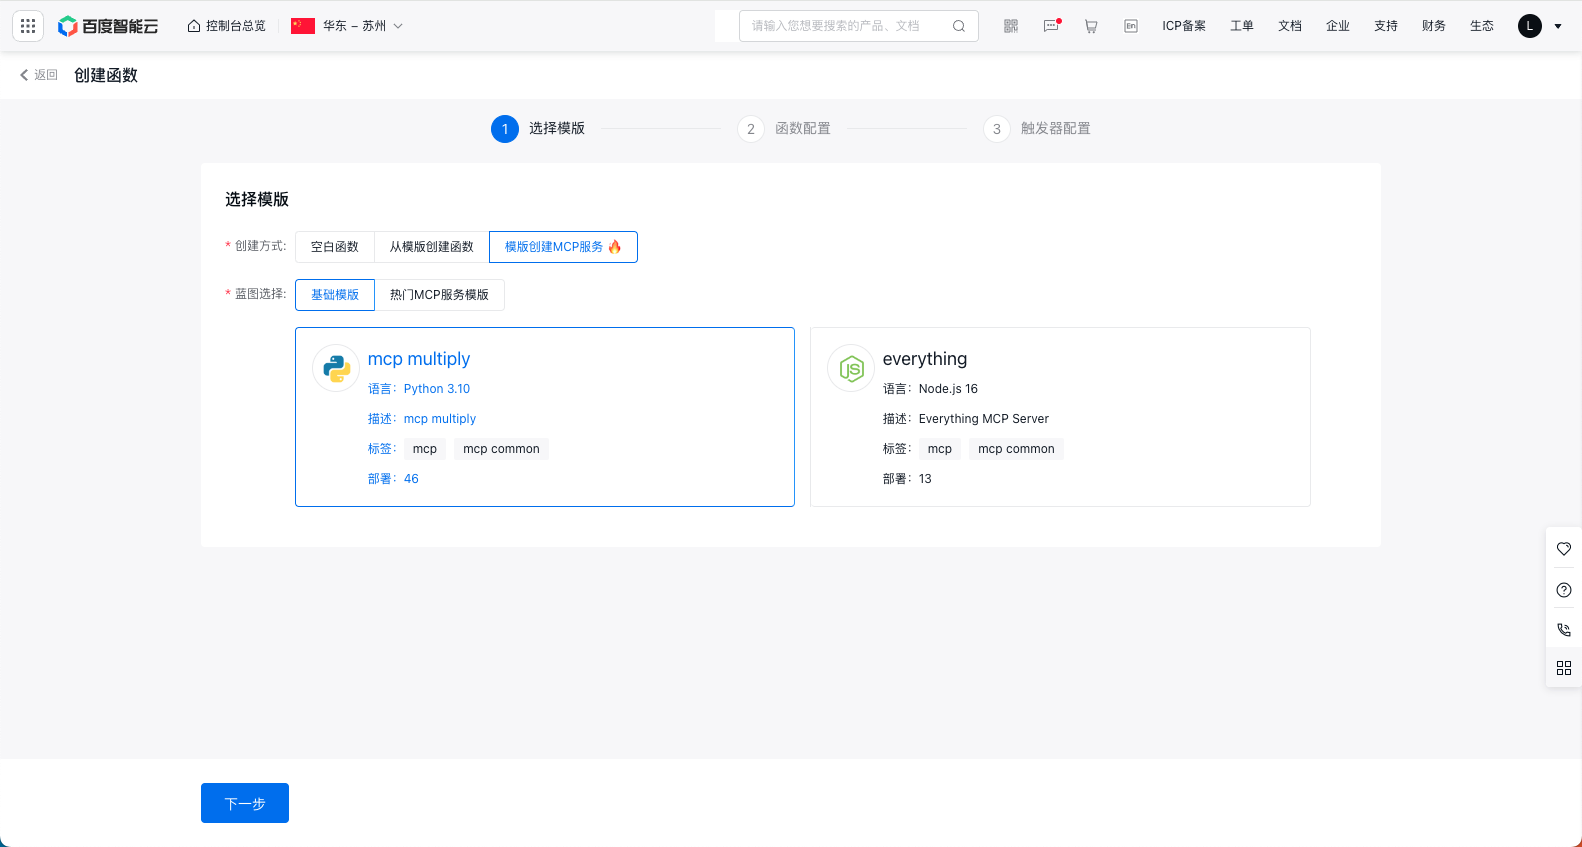Select 基础模版 blueprint option
Image resolution: width=1582 pixels, height=847 pixels.
pos(335,295)
